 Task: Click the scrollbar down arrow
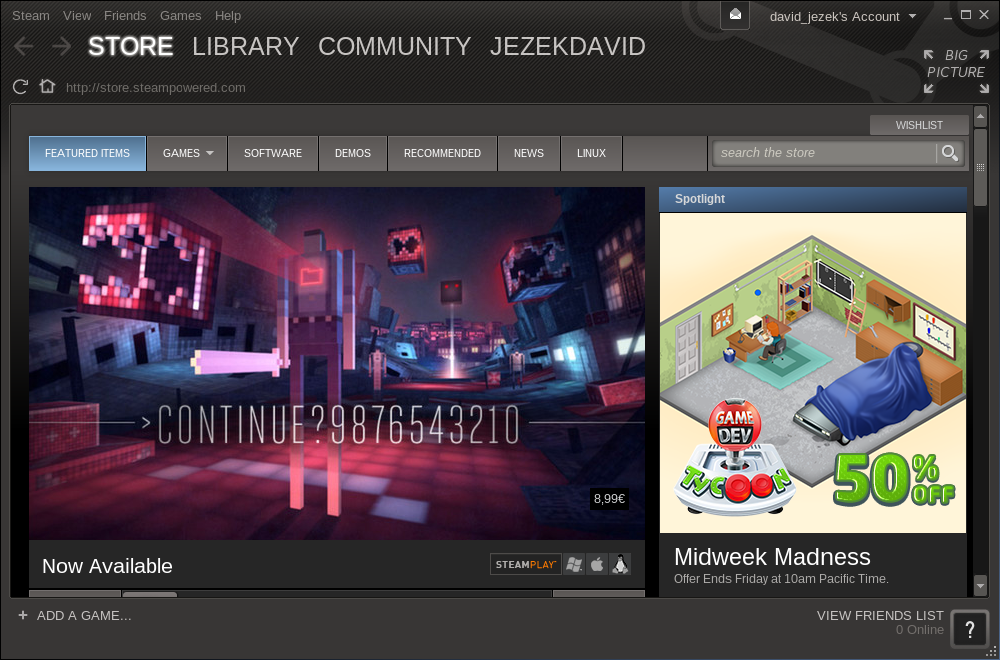point(980,584)
